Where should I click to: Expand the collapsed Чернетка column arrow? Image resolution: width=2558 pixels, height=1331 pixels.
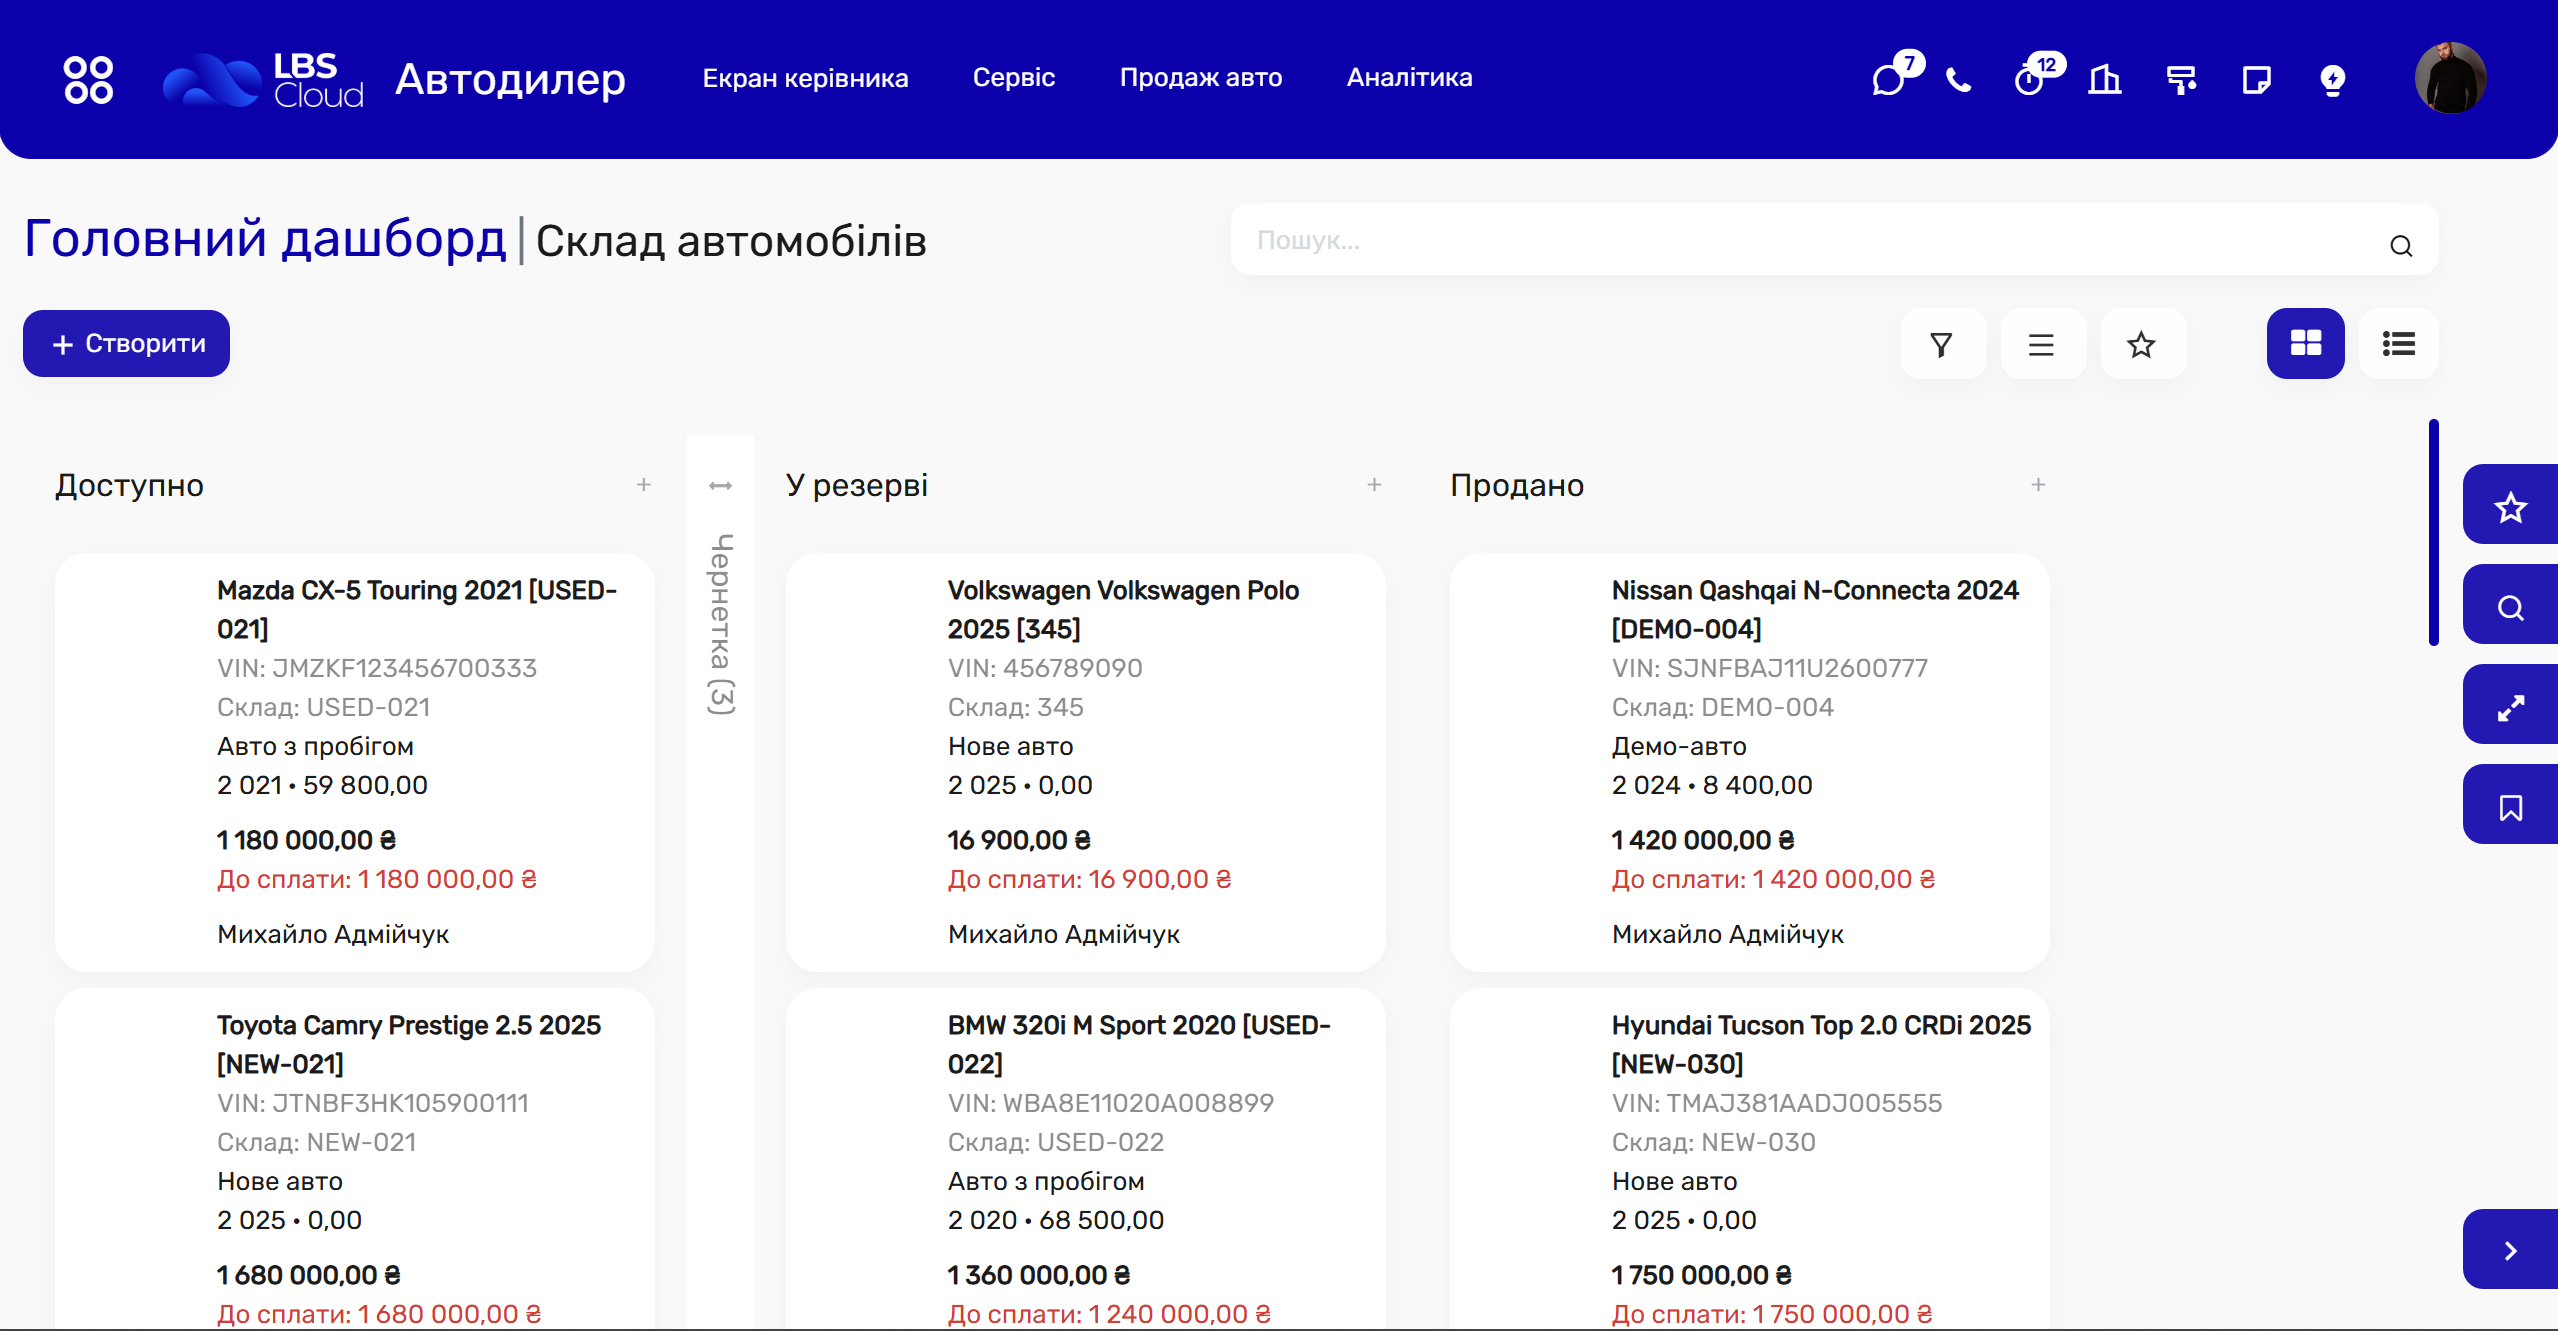coord(720,486)
